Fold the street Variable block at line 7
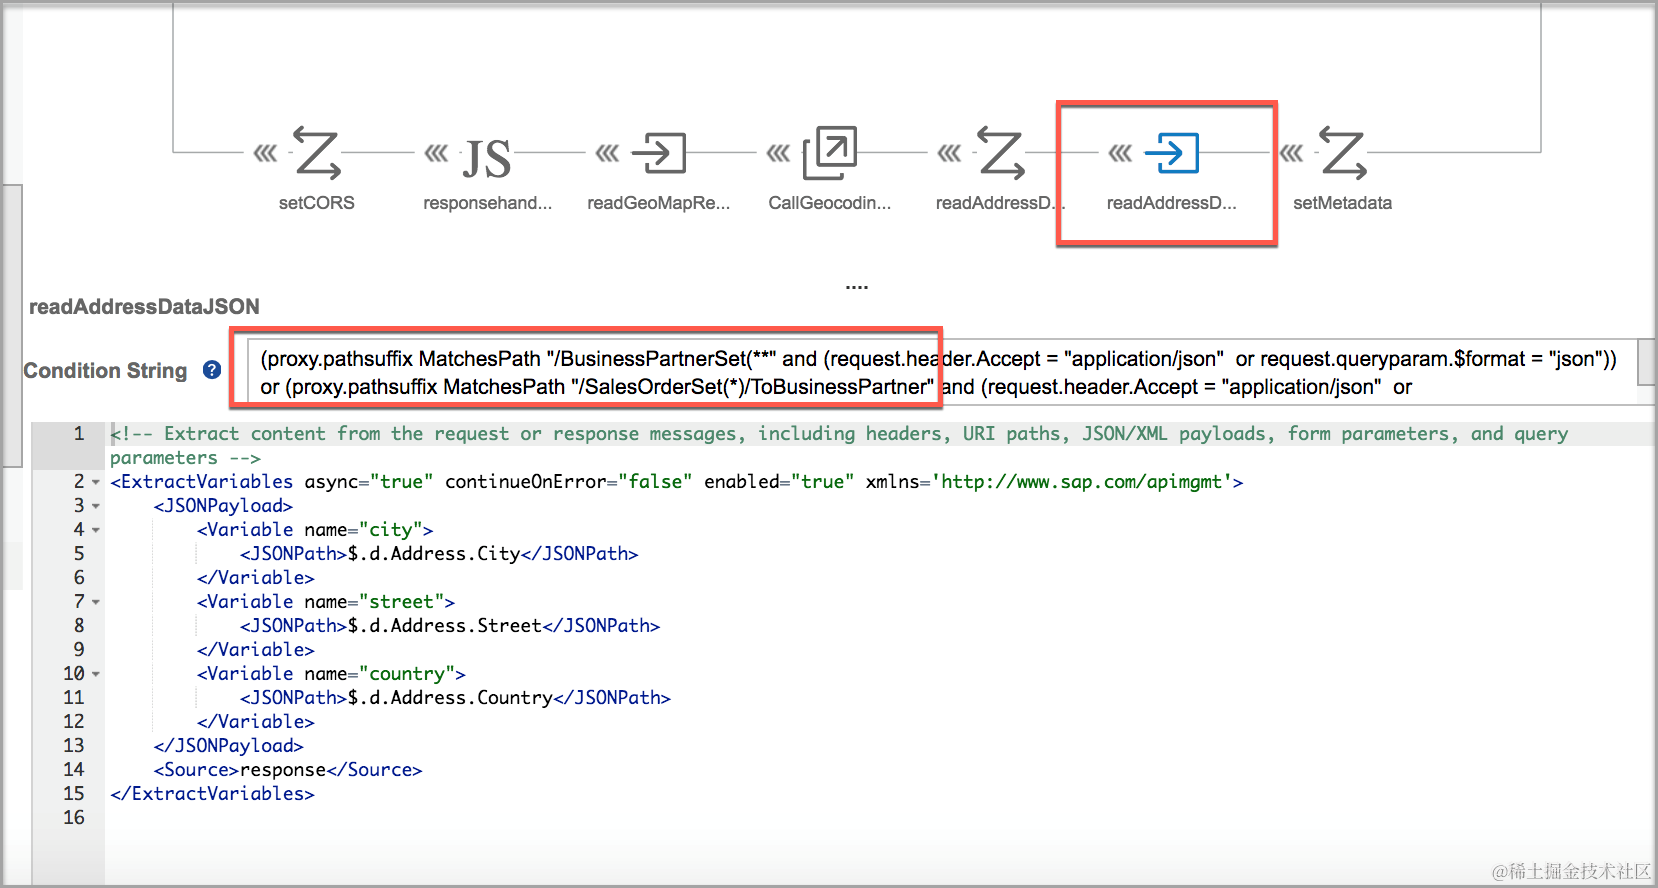This screenshot has width=1658, height=888. click(96, 602)
